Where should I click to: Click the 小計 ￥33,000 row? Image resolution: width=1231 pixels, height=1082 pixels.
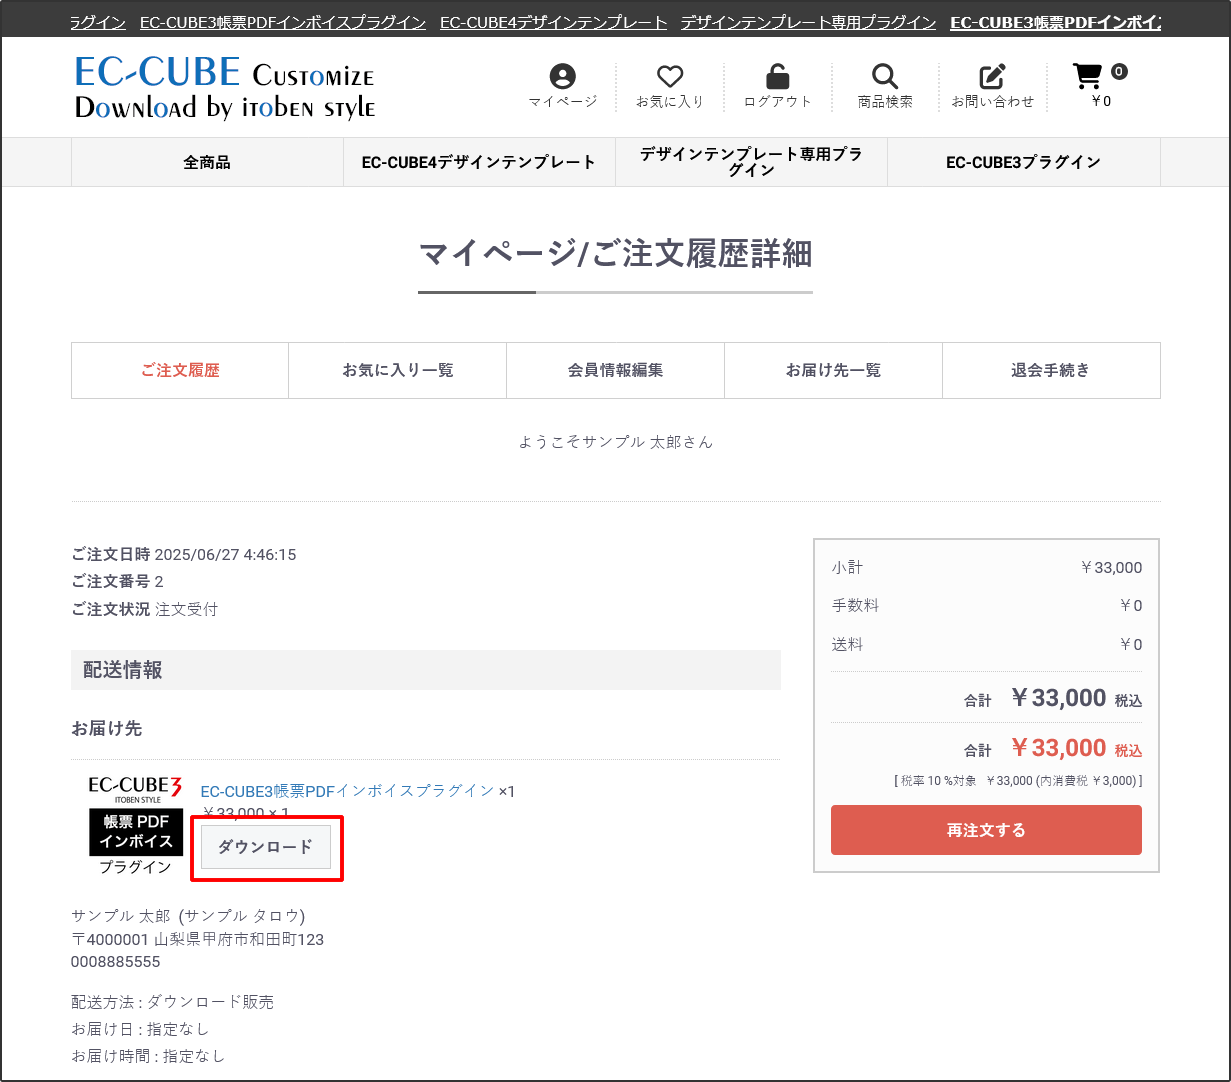[986, 567]
